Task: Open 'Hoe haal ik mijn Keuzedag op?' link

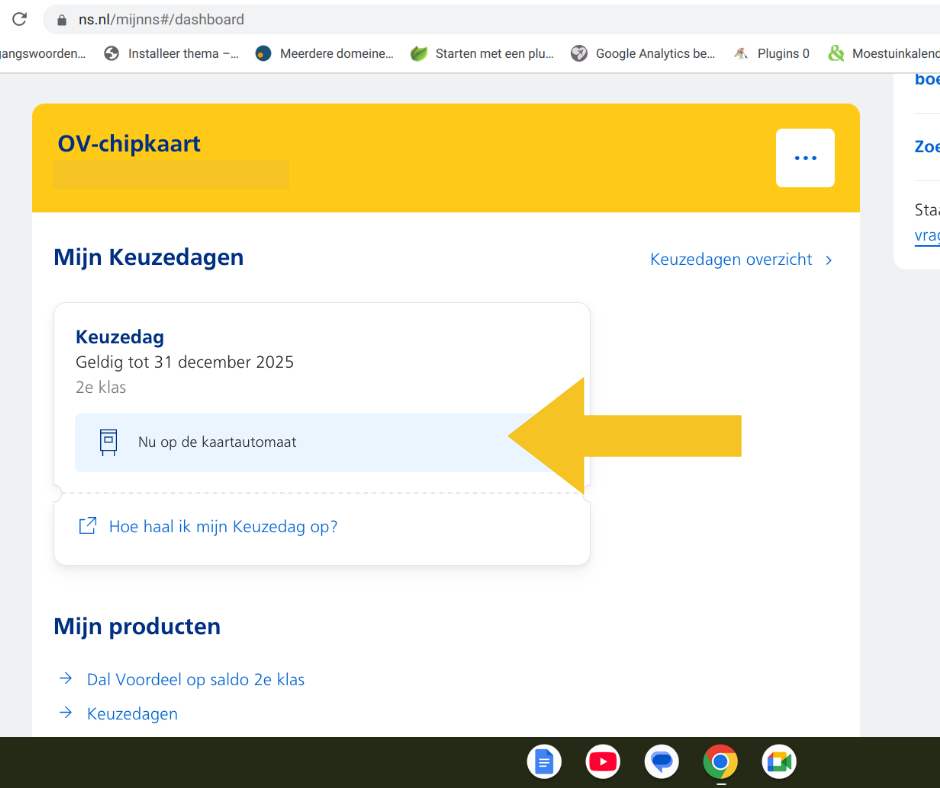Action: [223, 527]
